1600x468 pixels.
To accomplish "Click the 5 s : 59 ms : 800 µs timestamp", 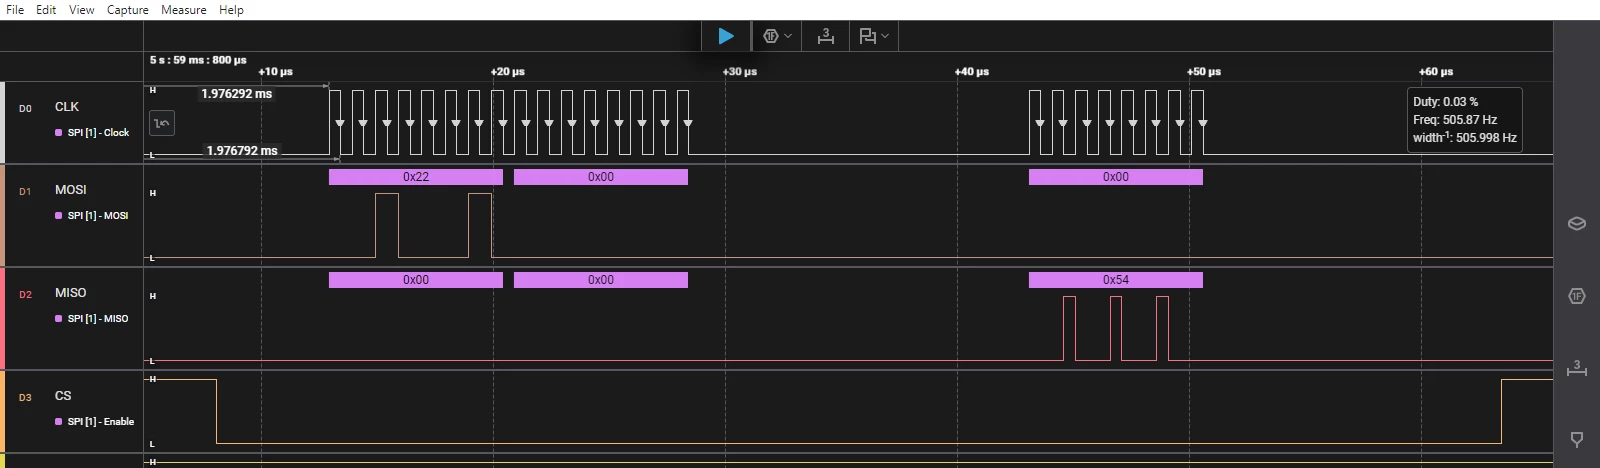I will (x=198, y=60).
